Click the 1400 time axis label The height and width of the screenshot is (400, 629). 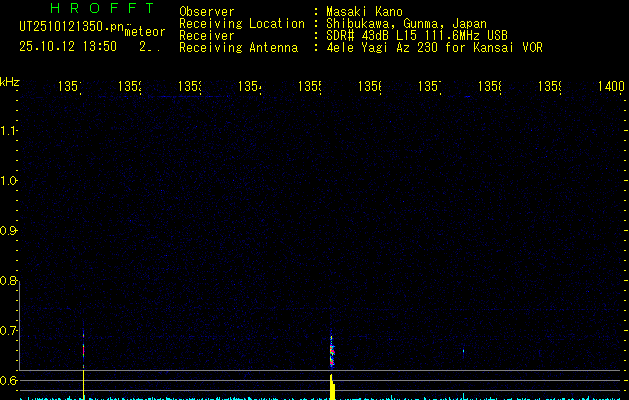[610, 88]
